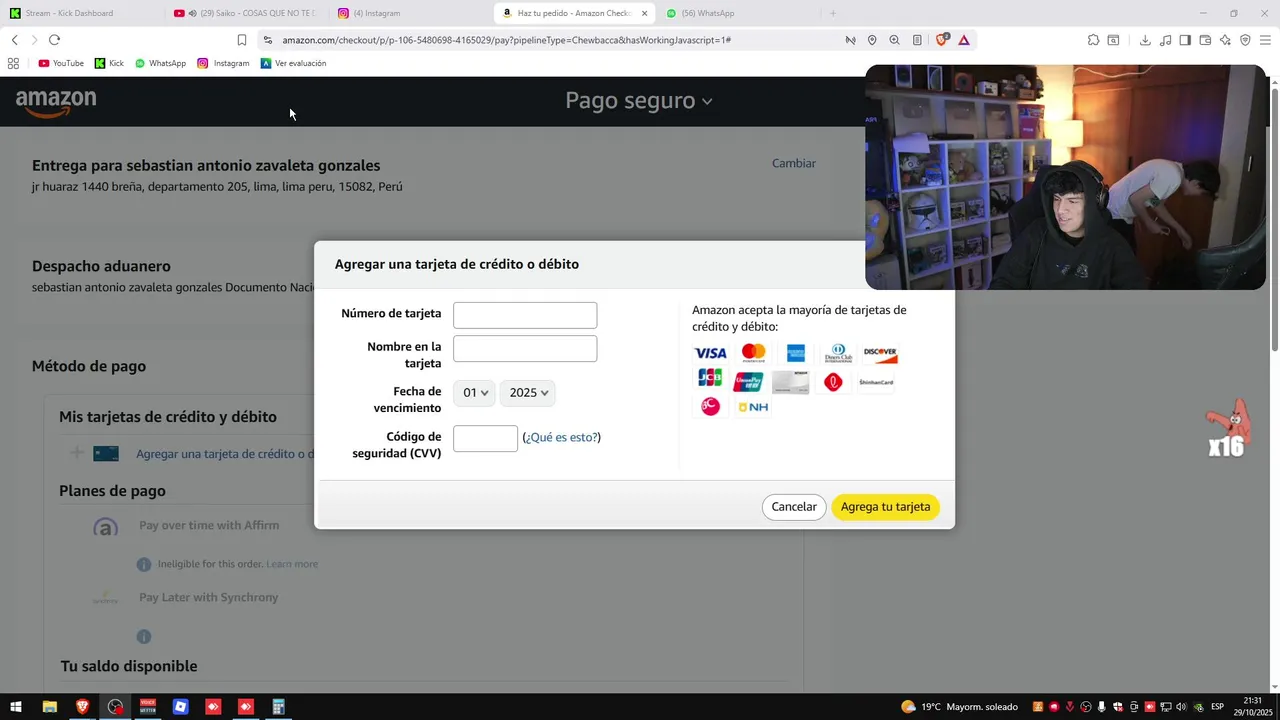Click the zoom magnifier icon in address bar
This screenshot has width=1280, height=720.
coord(894,40)
